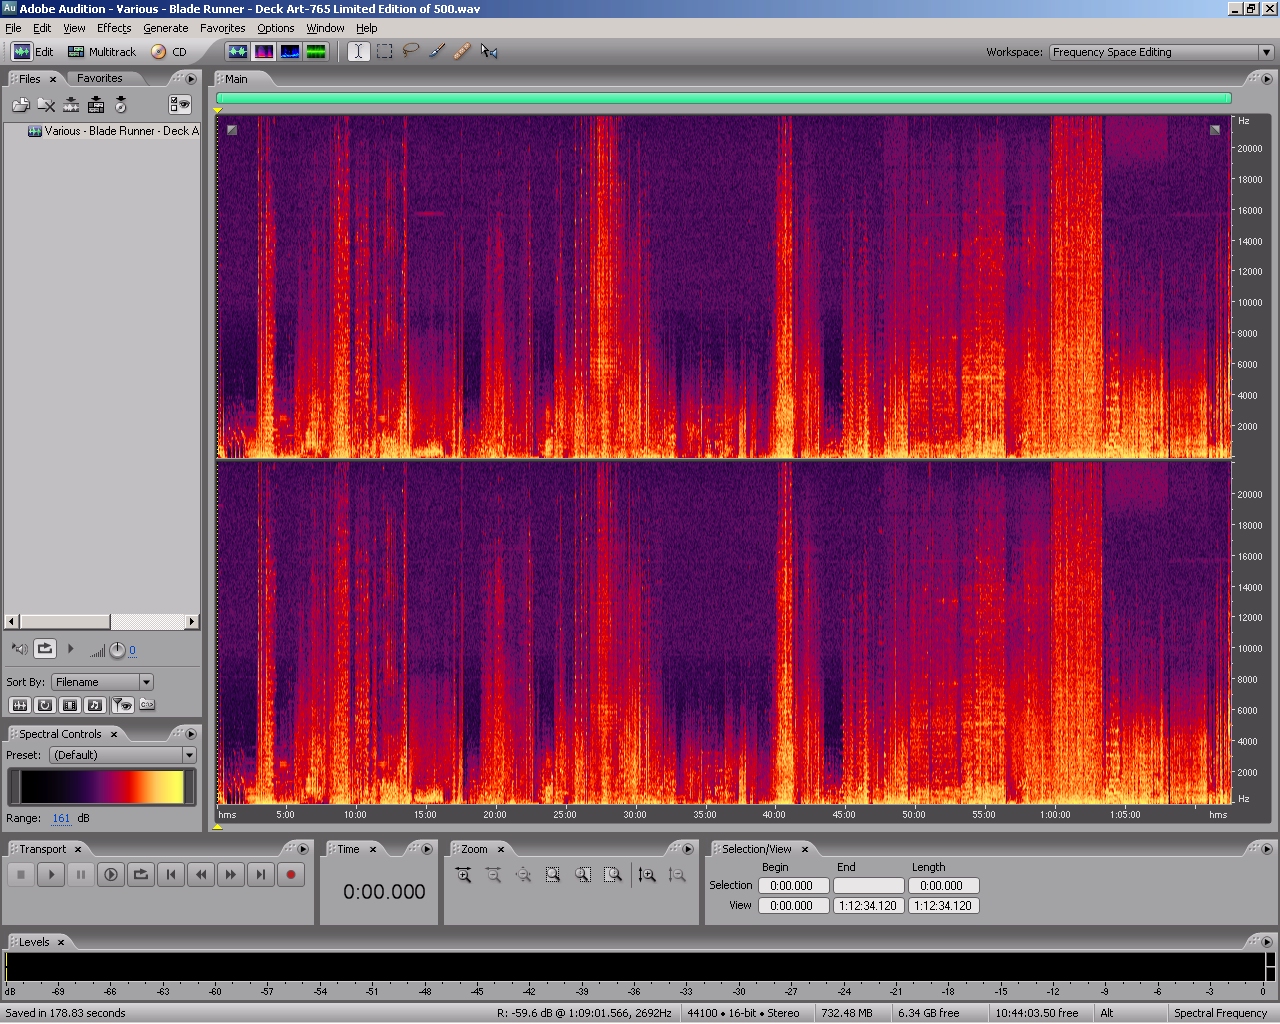This screenshot has width=1280, height=1024.
Task: Open the Generate menu
Action: (x=165, y=28)
